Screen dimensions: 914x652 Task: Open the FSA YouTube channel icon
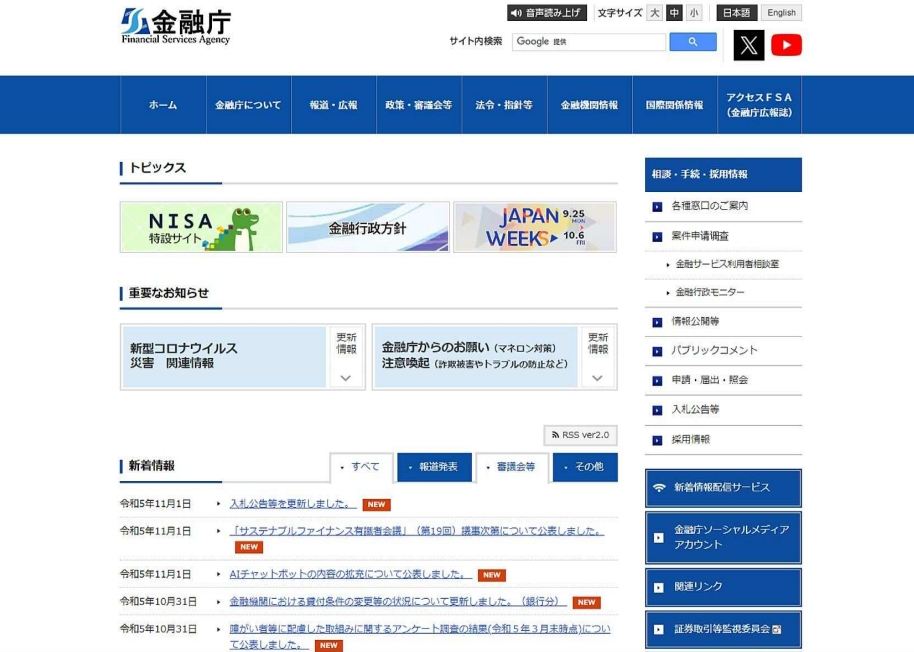tap(789, 44)
